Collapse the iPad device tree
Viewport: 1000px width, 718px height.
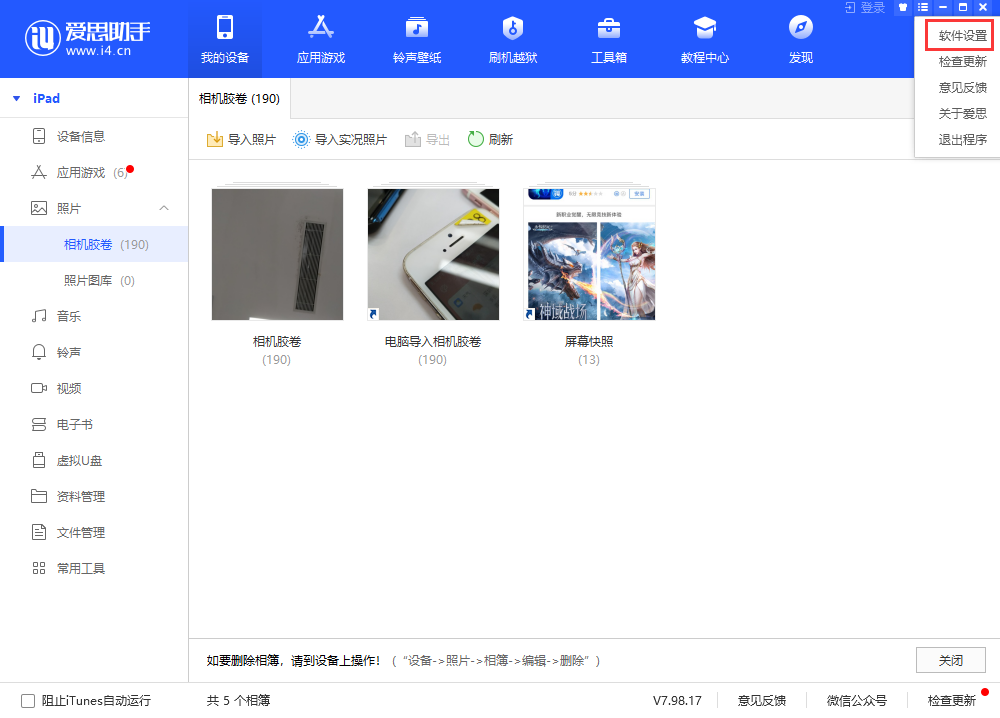(x=16, y=99)
